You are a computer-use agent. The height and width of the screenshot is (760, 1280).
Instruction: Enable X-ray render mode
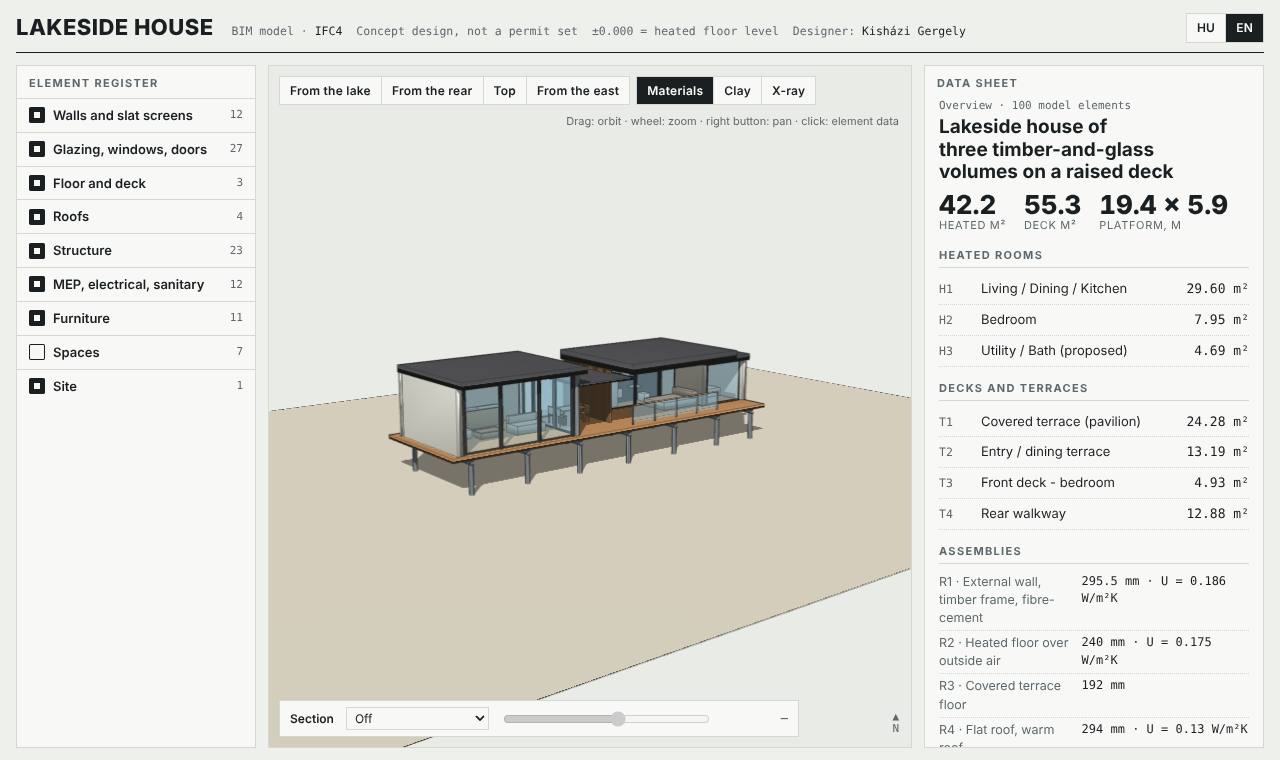(x=788, y=91)
